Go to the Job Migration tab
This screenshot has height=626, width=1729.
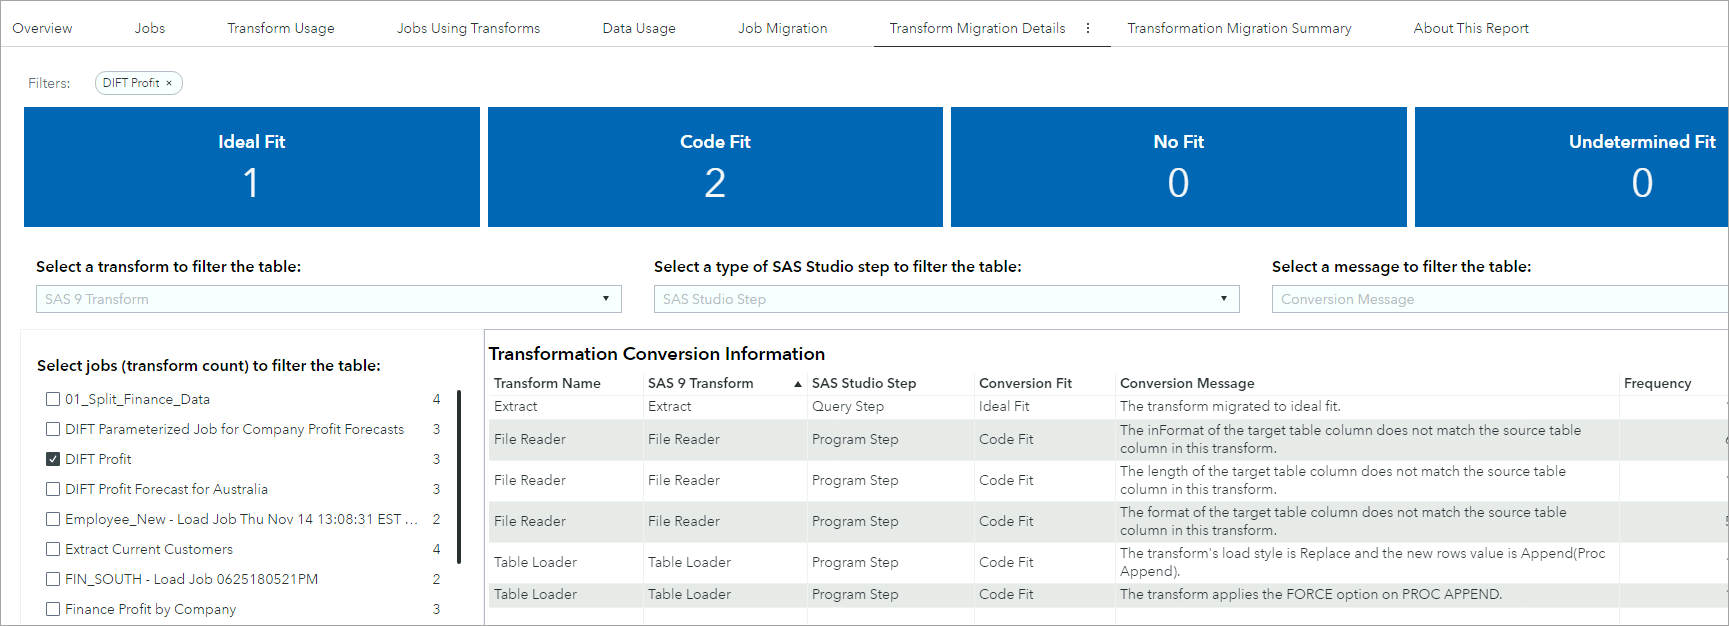(x=782, y=28)
